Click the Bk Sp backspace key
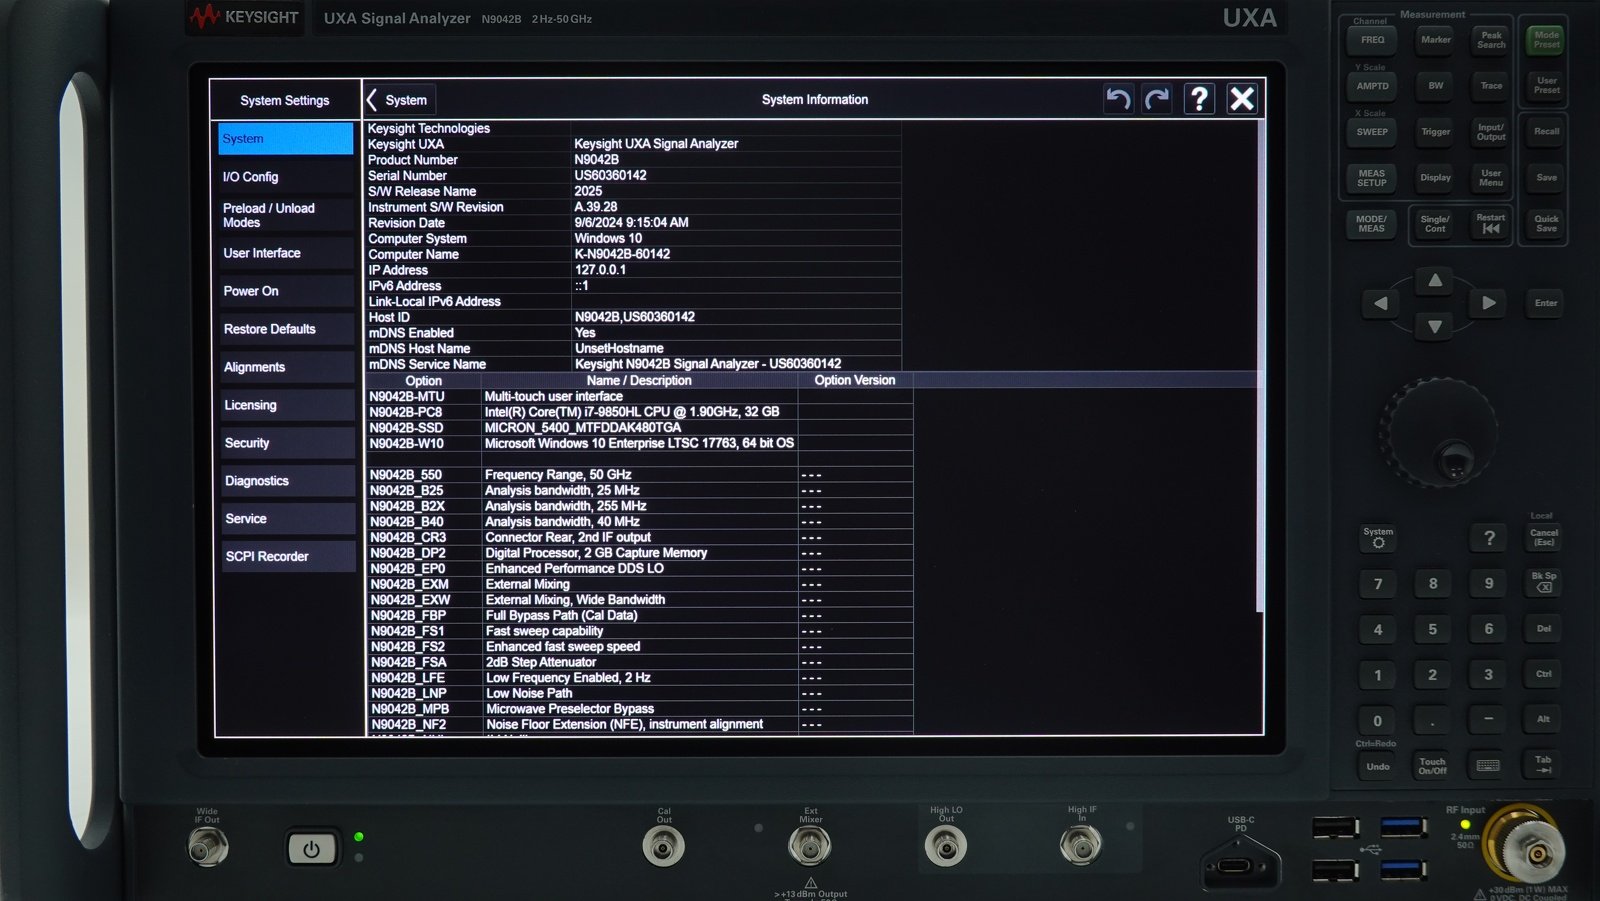 pos(1544,583)
